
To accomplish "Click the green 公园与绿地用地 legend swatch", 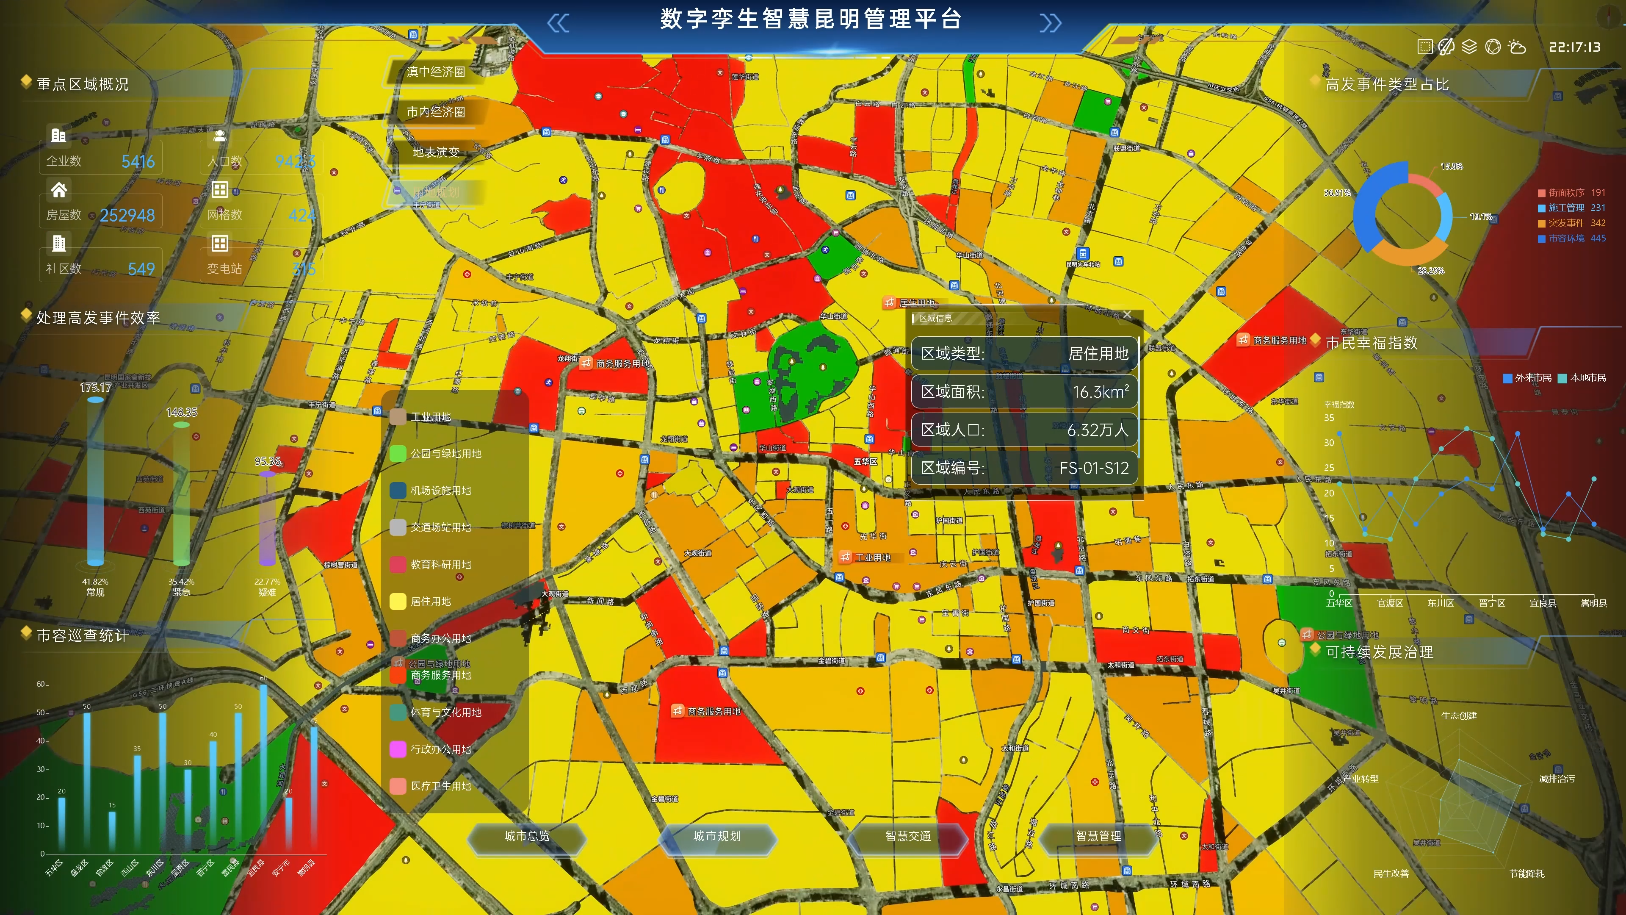I will (x=398, y=454).
